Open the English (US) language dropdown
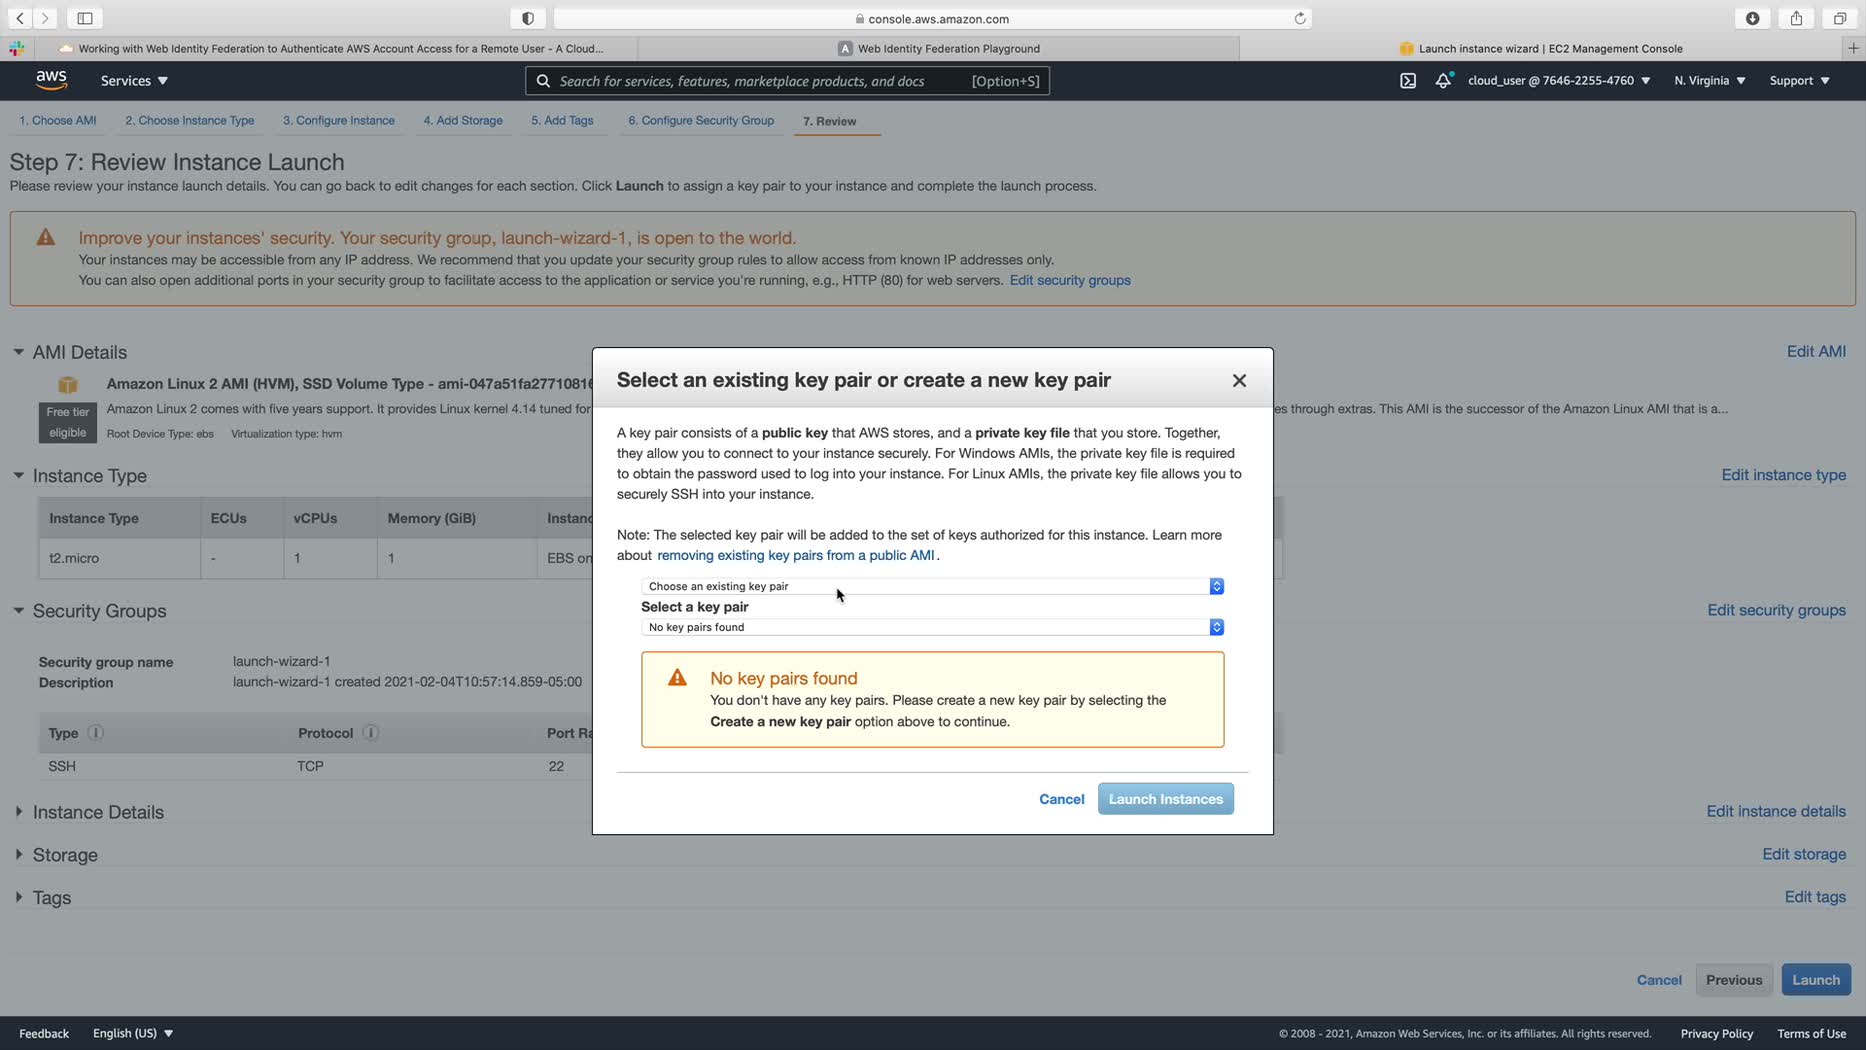This screenshot has height=1050, width=1866. (133, 1033)
